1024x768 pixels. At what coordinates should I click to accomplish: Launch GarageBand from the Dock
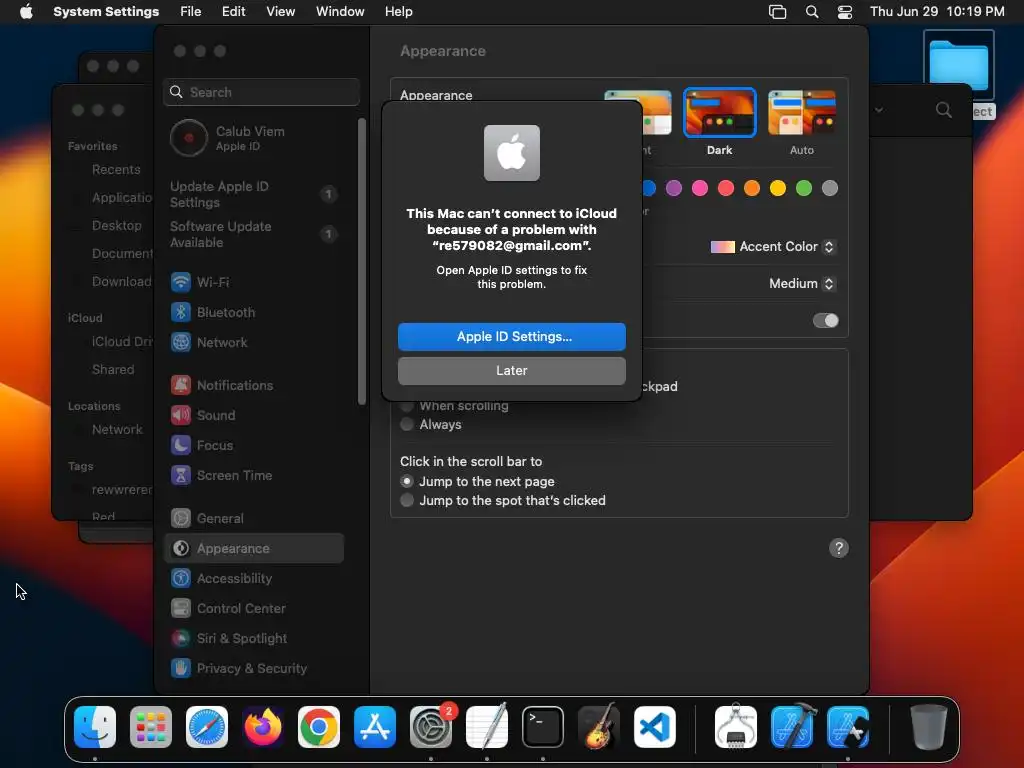click(x=599, y=727)
